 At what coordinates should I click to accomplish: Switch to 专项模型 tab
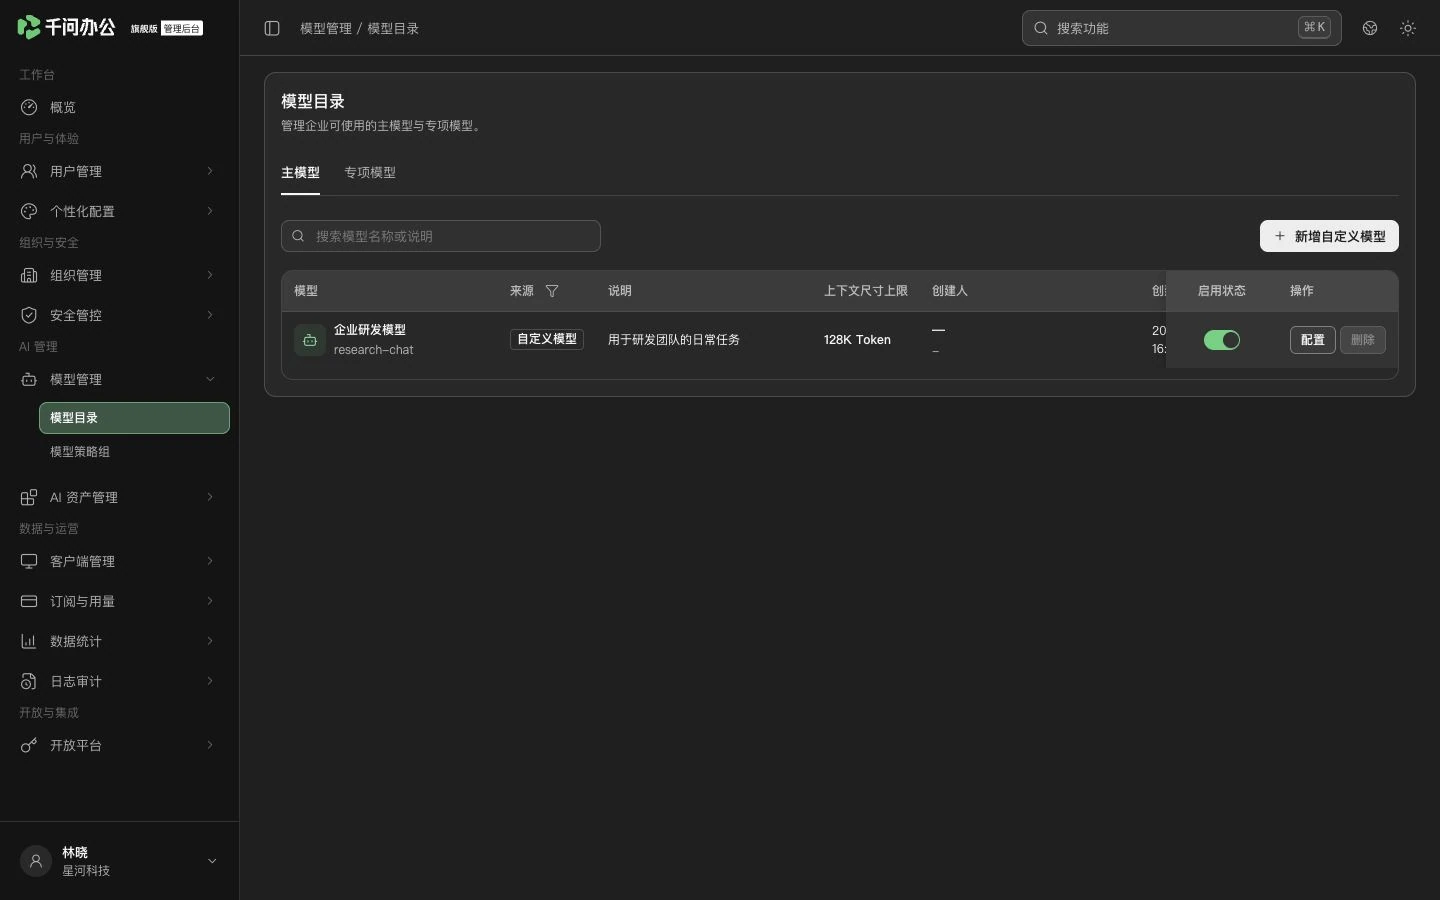point(370,173)
